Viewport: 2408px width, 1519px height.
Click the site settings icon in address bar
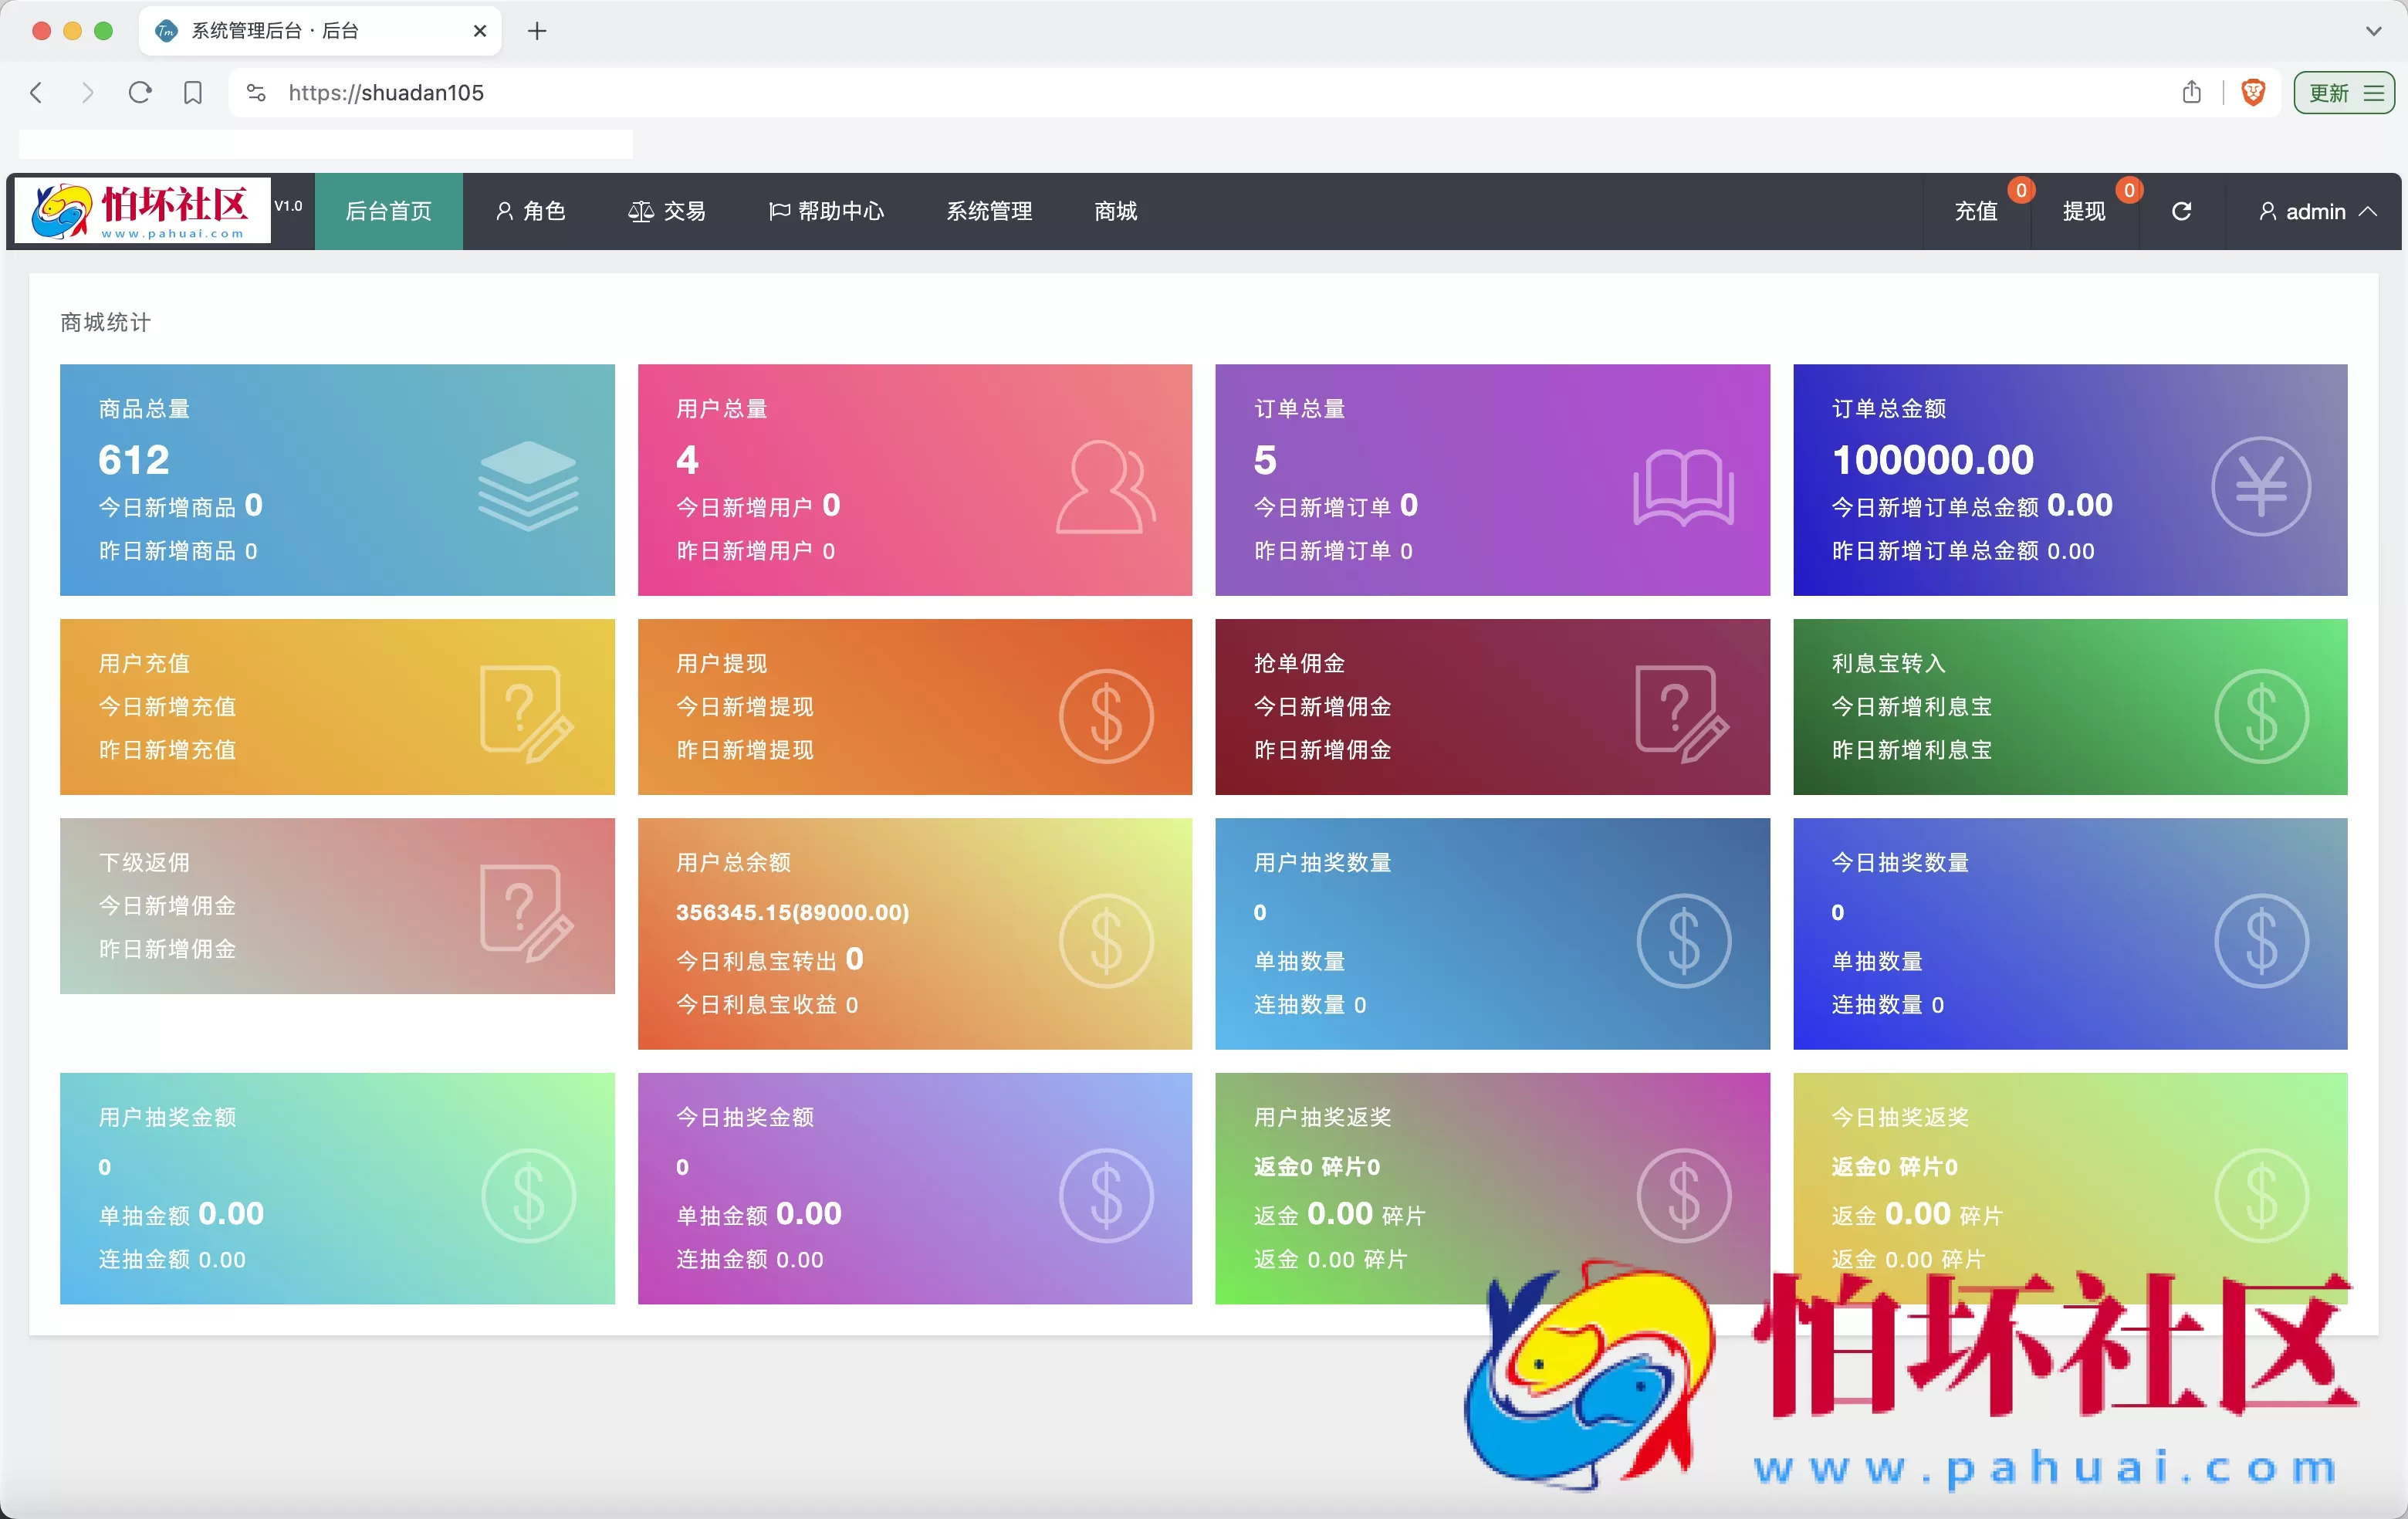pyautogui.click(x=256, y=93)
